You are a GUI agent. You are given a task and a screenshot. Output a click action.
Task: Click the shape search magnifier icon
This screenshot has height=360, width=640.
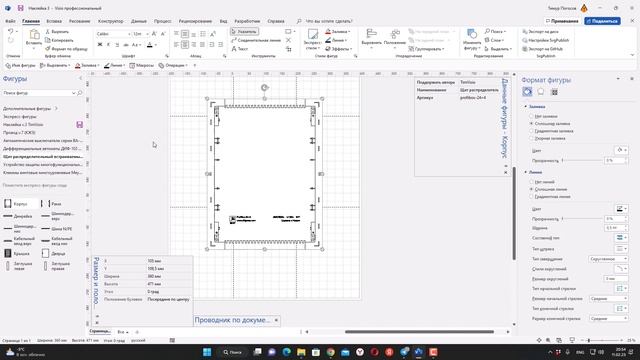click(x=80, y=93)
